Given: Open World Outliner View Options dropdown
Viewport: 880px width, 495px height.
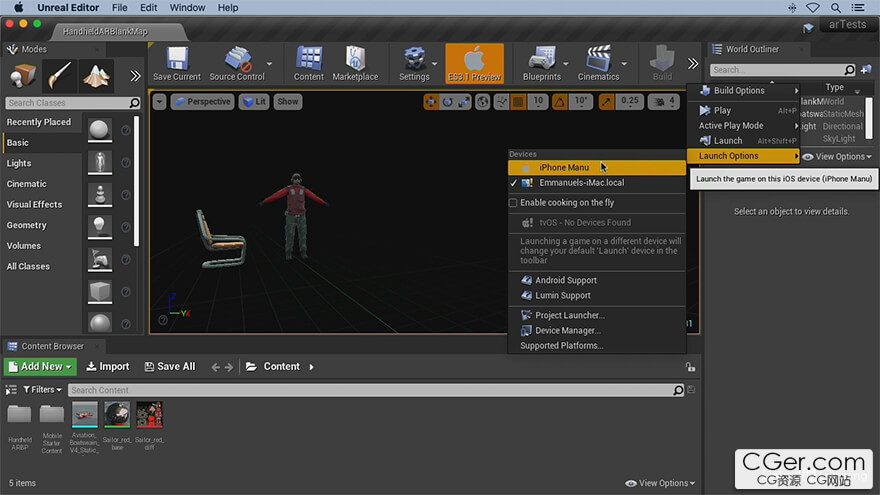Looking at the screenshot, I should click(x=837, y=157).
